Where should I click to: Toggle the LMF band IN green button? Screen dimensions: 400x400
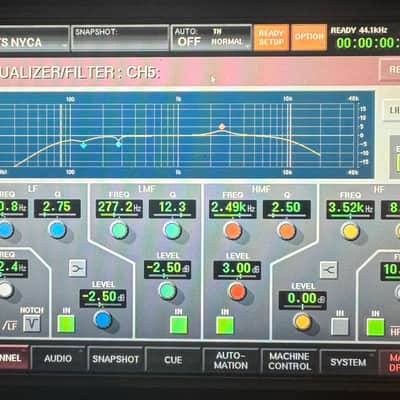[179, 325]
